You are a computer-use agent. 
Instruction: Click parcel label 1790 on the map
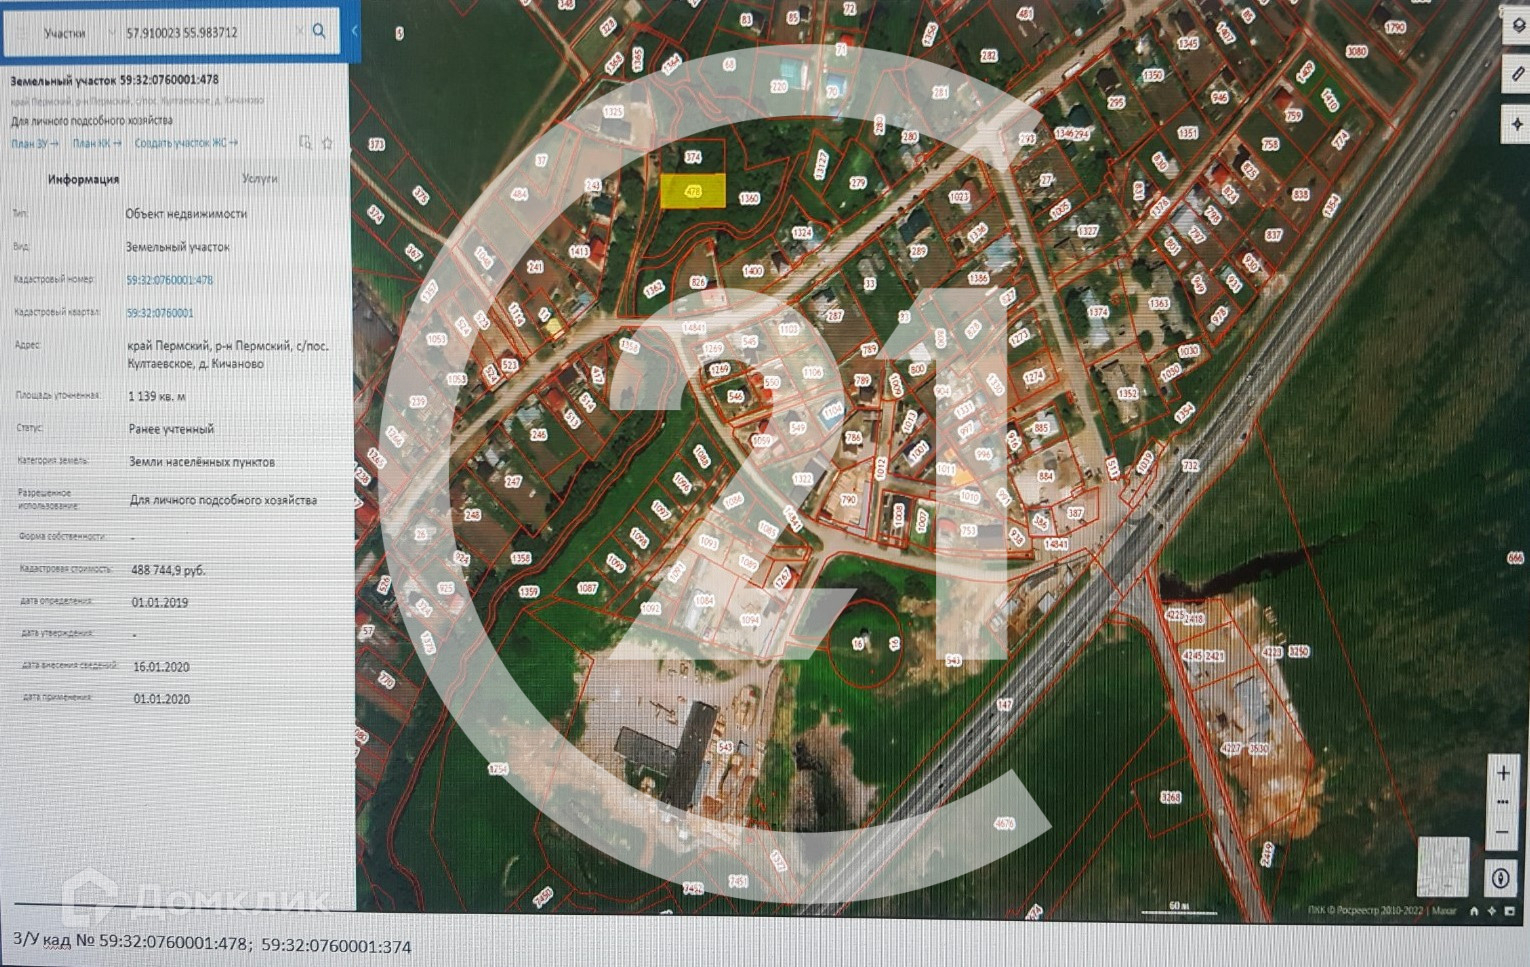click(1394, 28)
